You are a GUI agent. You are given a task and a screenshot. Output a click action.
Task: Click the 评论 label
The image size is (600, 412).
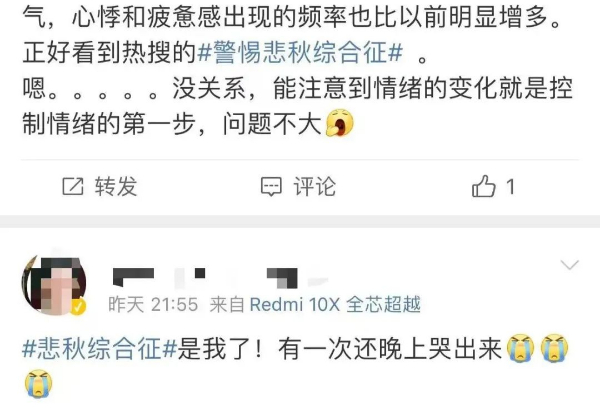pos(315,187)
